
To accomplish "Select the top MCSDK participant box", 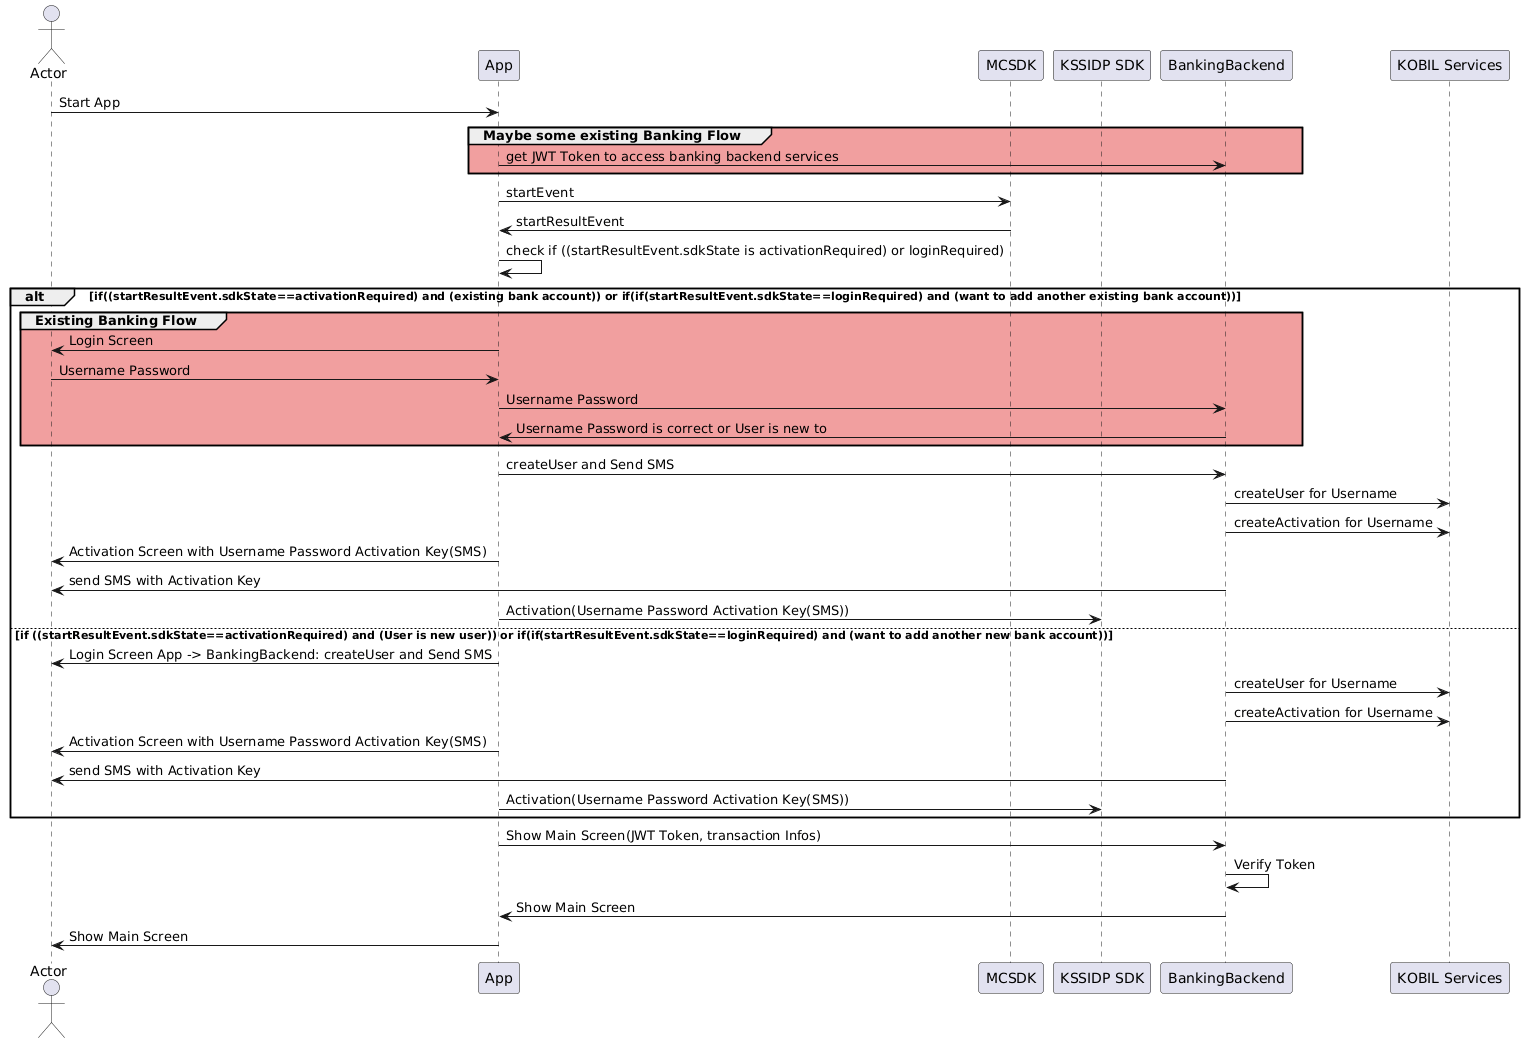I will (x=1010, y=65).
